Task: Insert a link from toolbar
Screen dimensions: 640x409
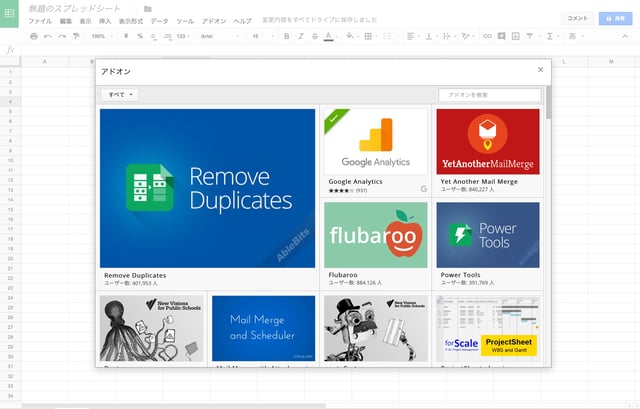Action: pyautogui.click(x=487, y=36)
